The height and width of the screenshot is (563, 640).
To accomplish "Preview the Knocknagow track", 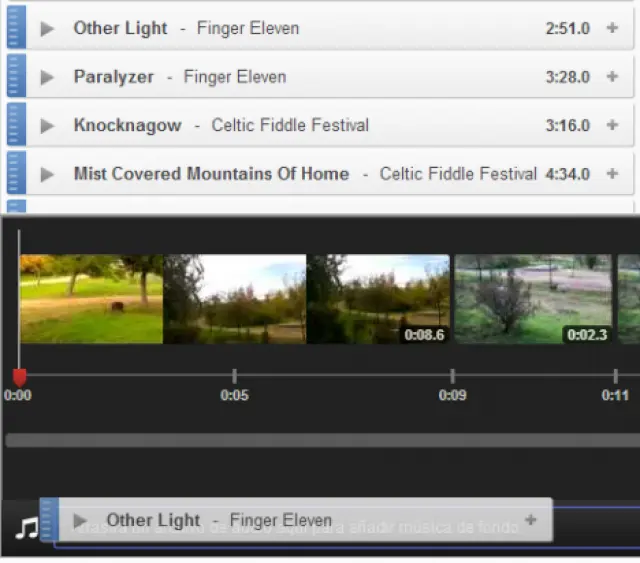I will coord(47,126).
